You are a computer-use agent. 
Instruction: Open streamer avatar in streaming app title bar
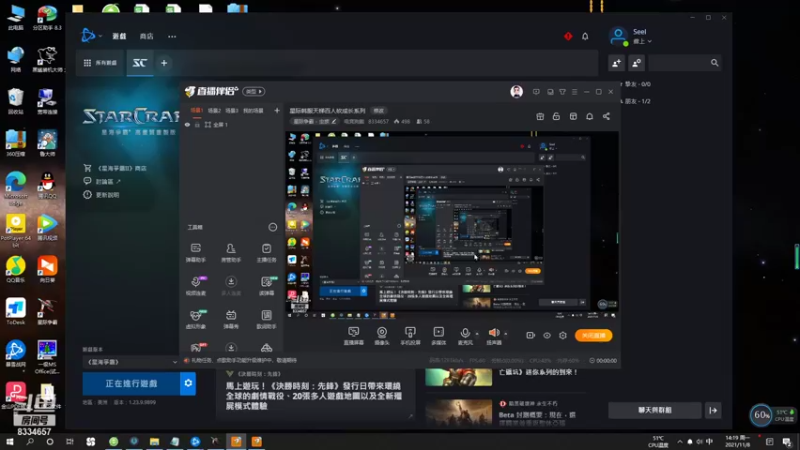pos(516,92)
